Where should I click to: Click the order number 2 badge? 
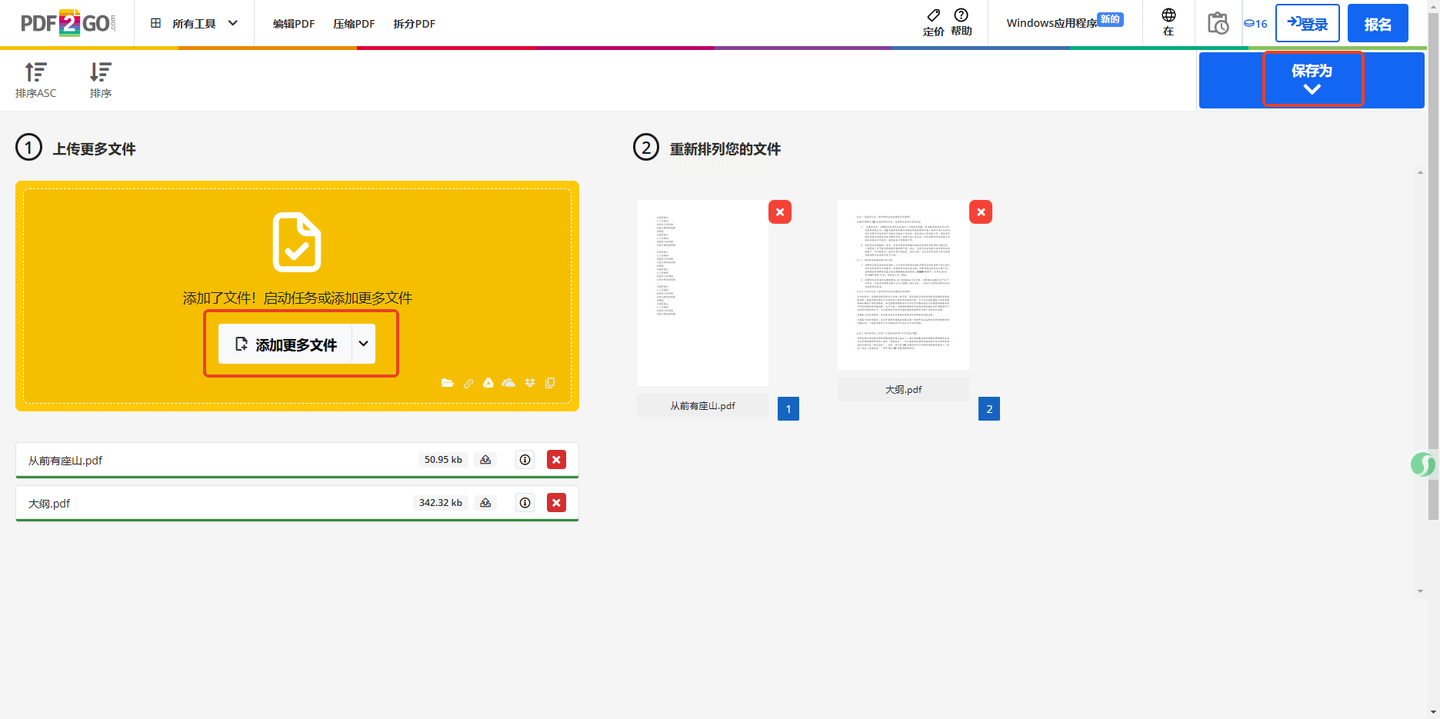[989, 409]
